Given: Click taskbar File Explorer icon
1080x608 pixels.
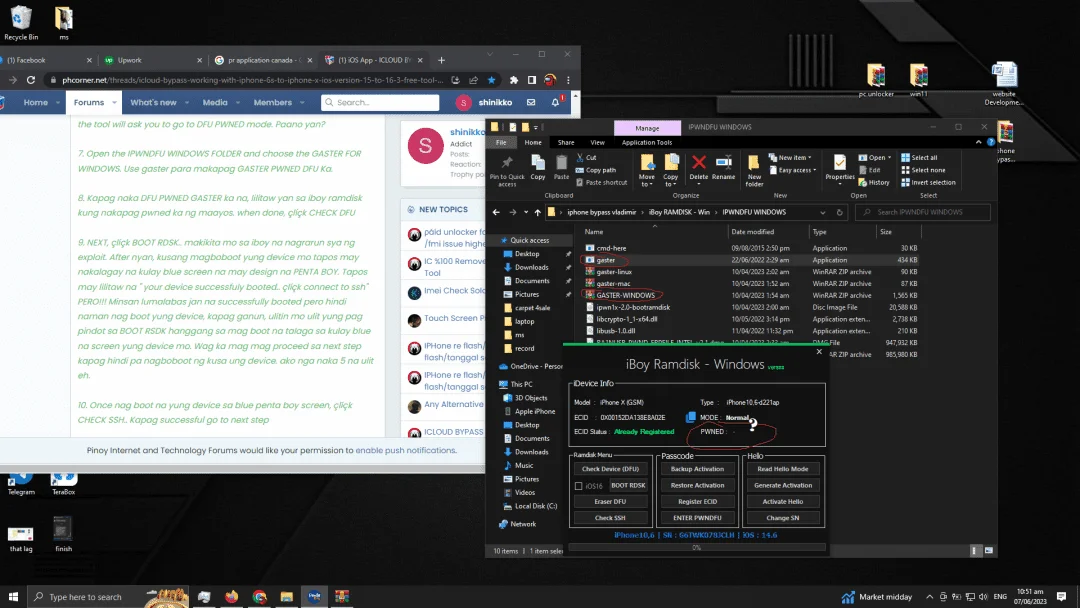Looking at the screenshot, I should (x=287, y=596).
